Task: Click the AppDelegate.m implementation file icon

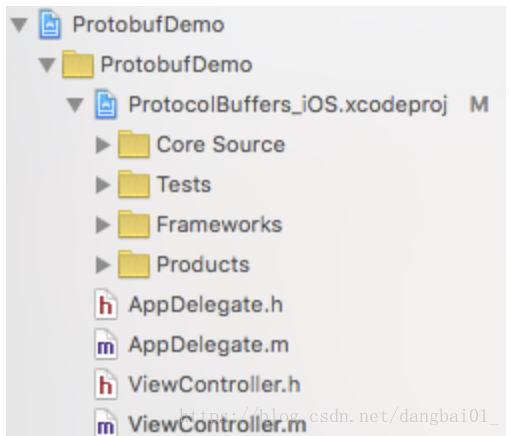Action: coord(106,344)
